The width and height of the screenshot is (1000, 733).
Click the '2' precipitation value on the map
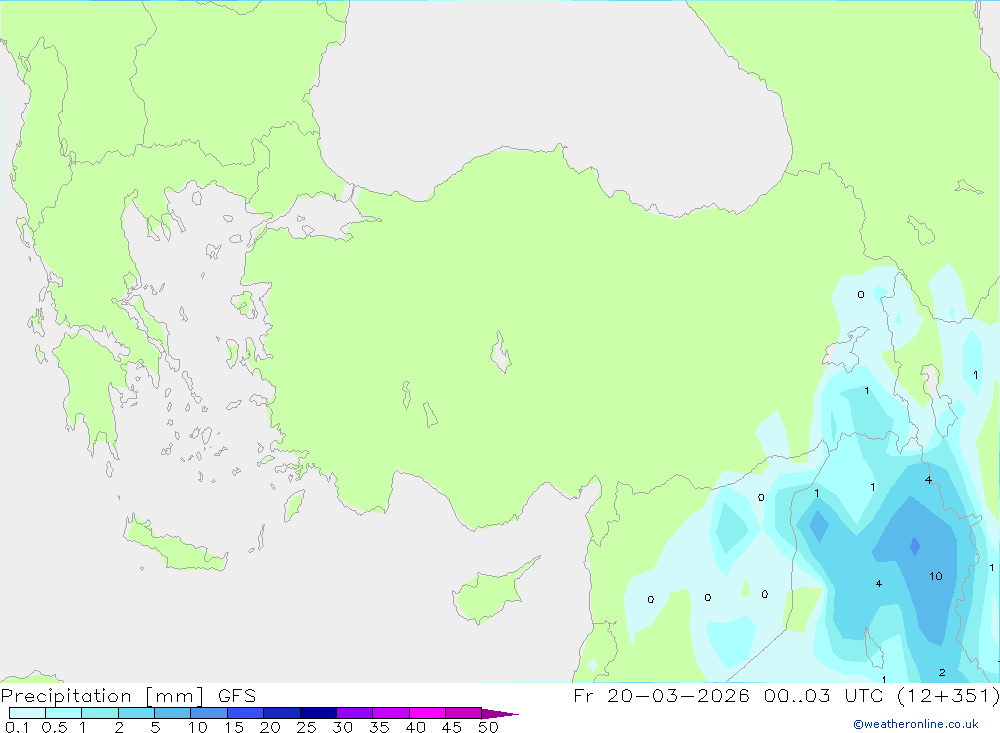point(942,672)
